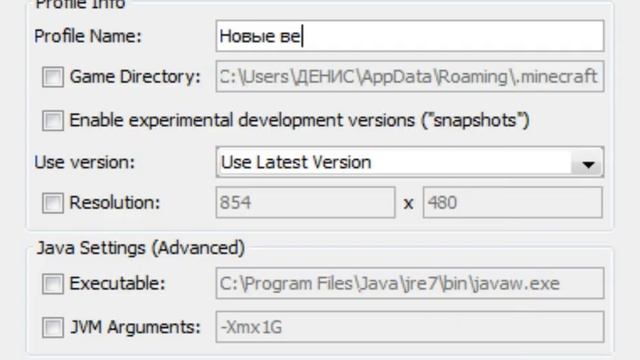Click the Executable label text
The width and height of the screenshot is (640, 360).
pos(117,283)
